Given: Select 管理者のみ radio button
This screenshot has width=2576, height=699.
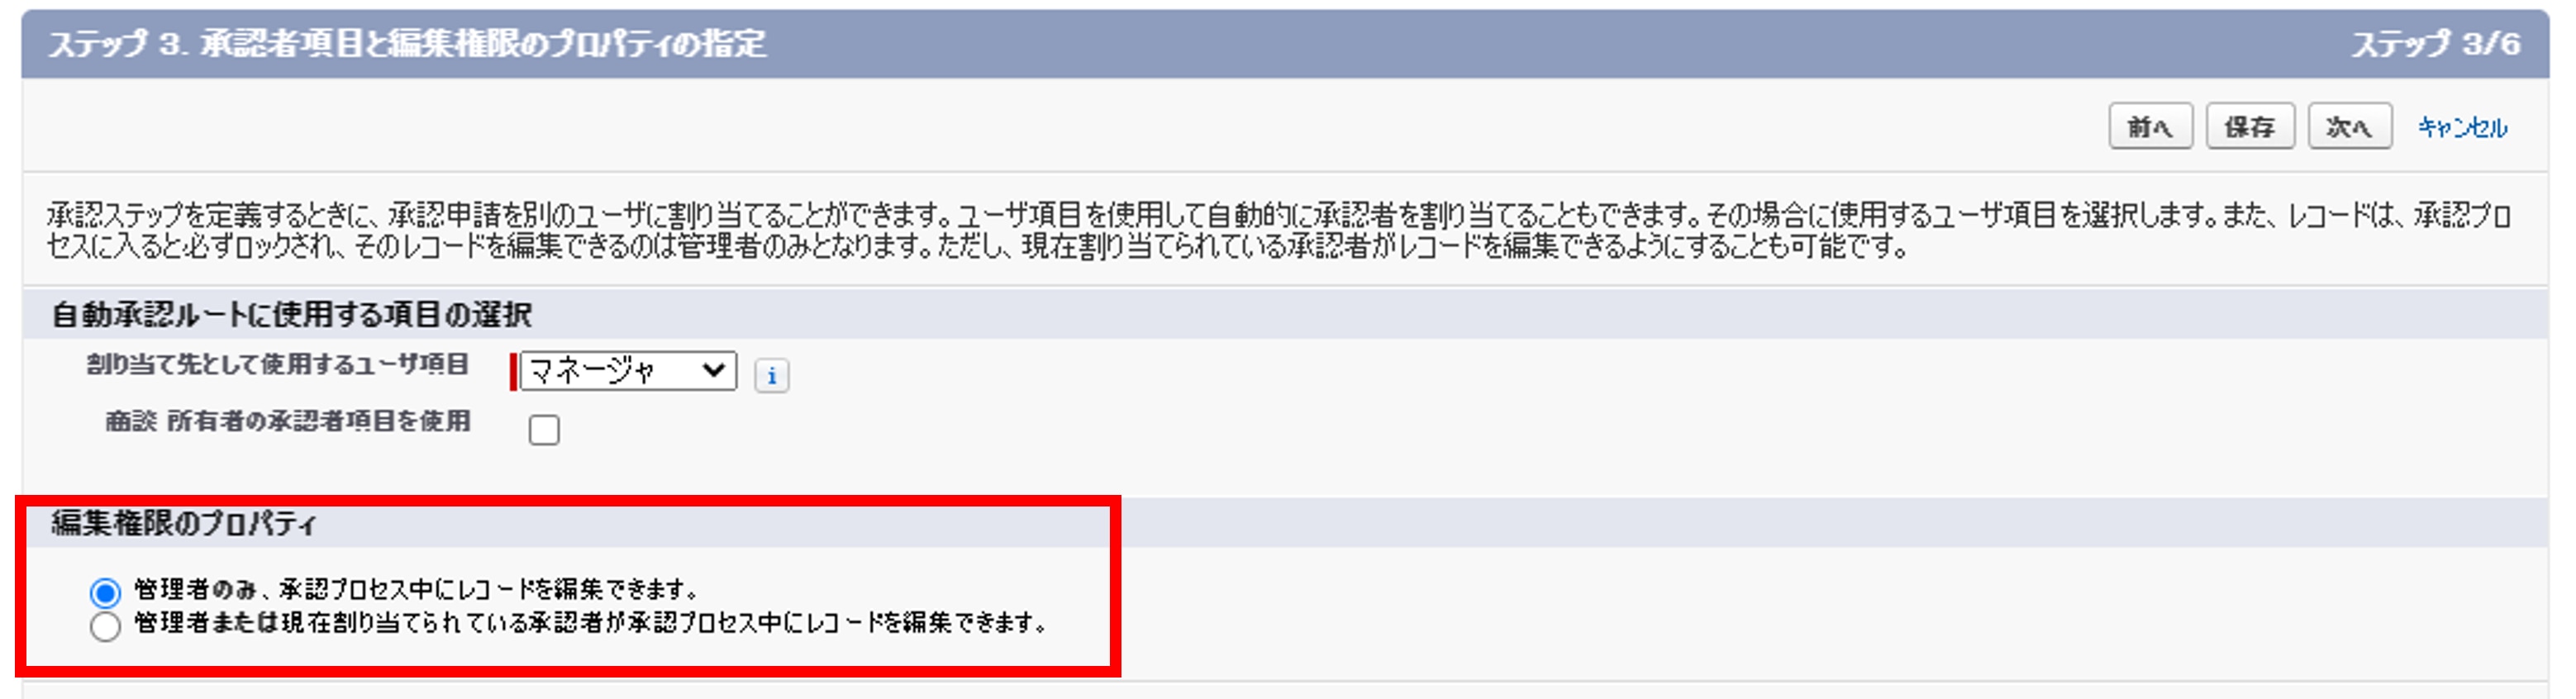Looking at the screenshot, I should (105, 592).
